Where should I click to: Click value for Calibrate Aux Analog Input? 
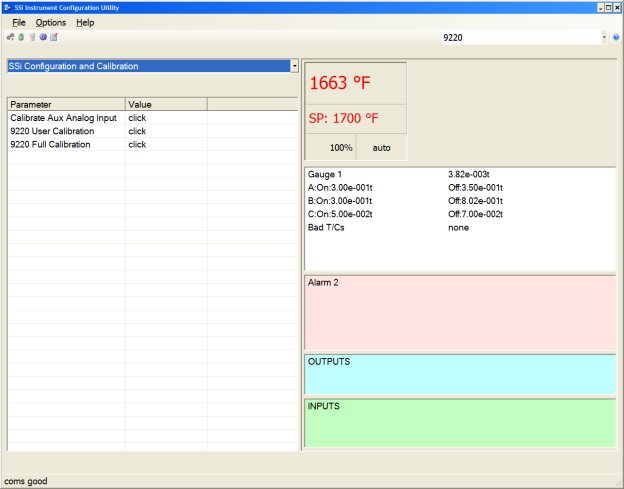coord(137,117)
